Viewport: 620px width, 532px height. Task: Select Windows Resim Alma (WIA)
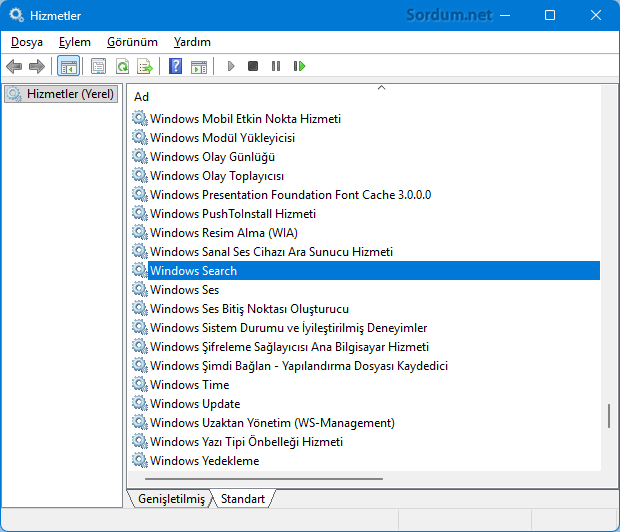point(224,233)
